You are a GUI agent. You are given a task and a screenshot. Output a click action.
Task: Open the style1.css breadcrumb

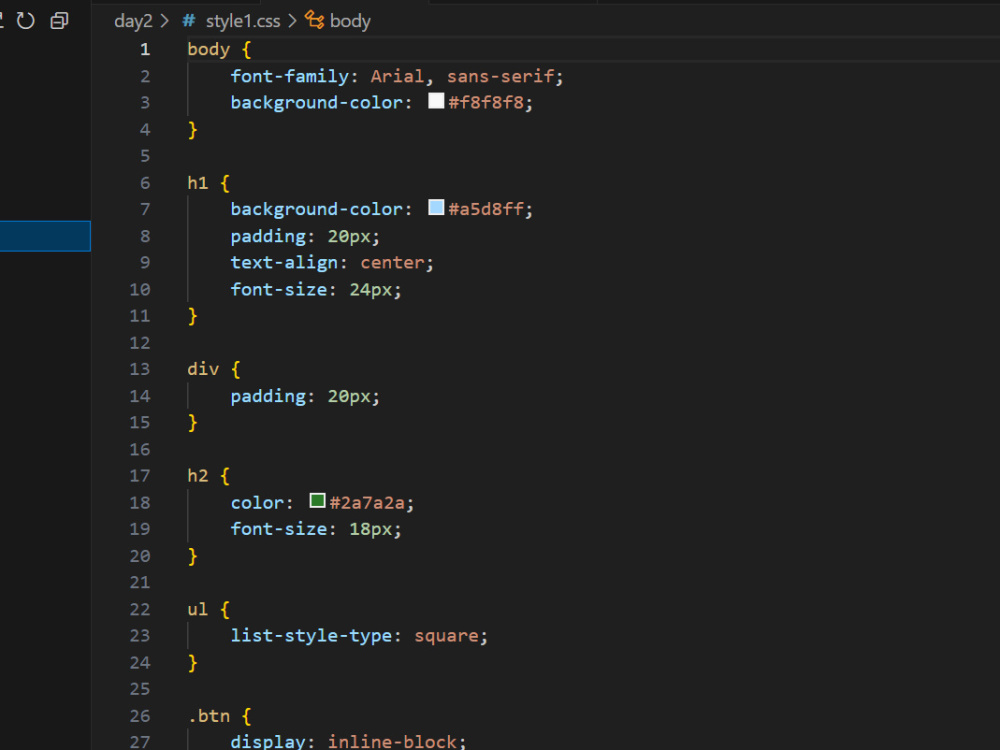[x=243, y=21]
